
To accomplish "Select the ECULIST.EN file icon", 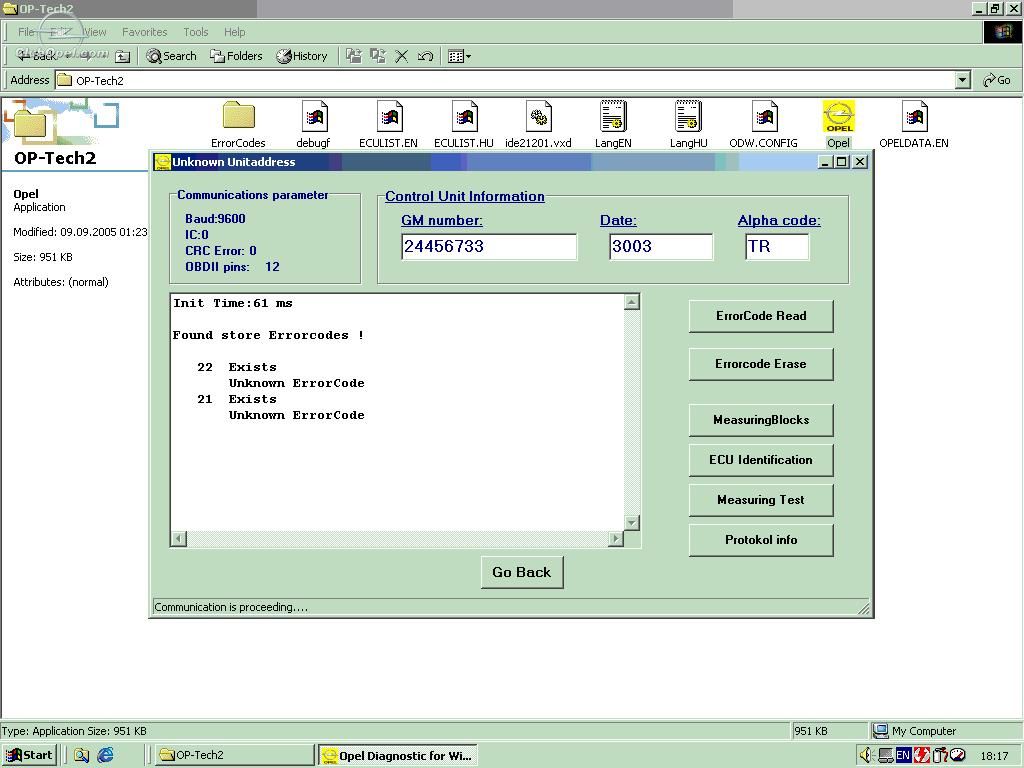I will point(389,125).
